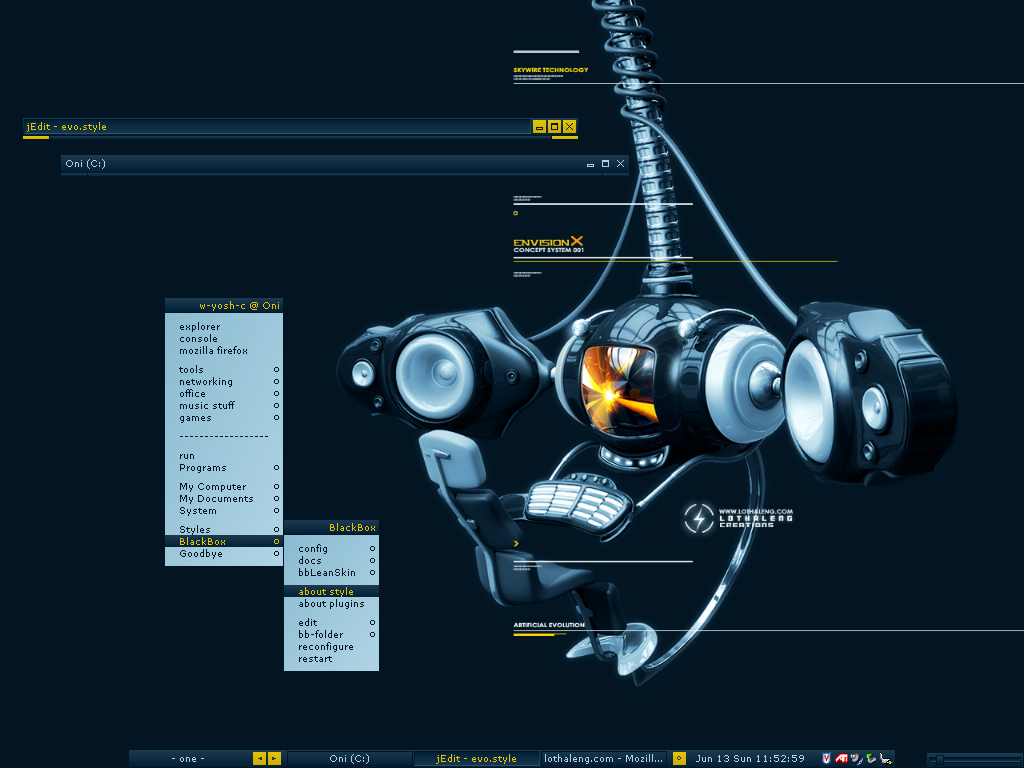The width and height of the screenshot is (1024, 768).
Task: Switch to jEdit - evo.style taskbar button
Action: click(x=476, y=758)
